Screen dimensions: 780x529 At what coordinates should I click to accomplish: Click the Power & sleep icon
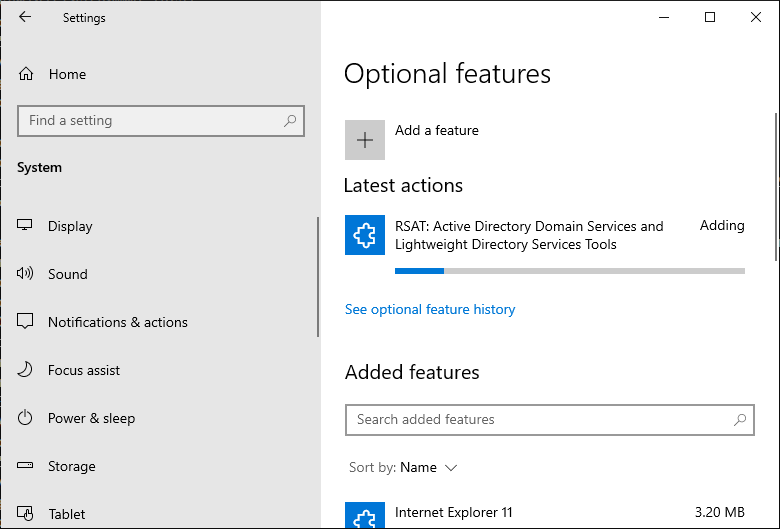click(26, 418)
